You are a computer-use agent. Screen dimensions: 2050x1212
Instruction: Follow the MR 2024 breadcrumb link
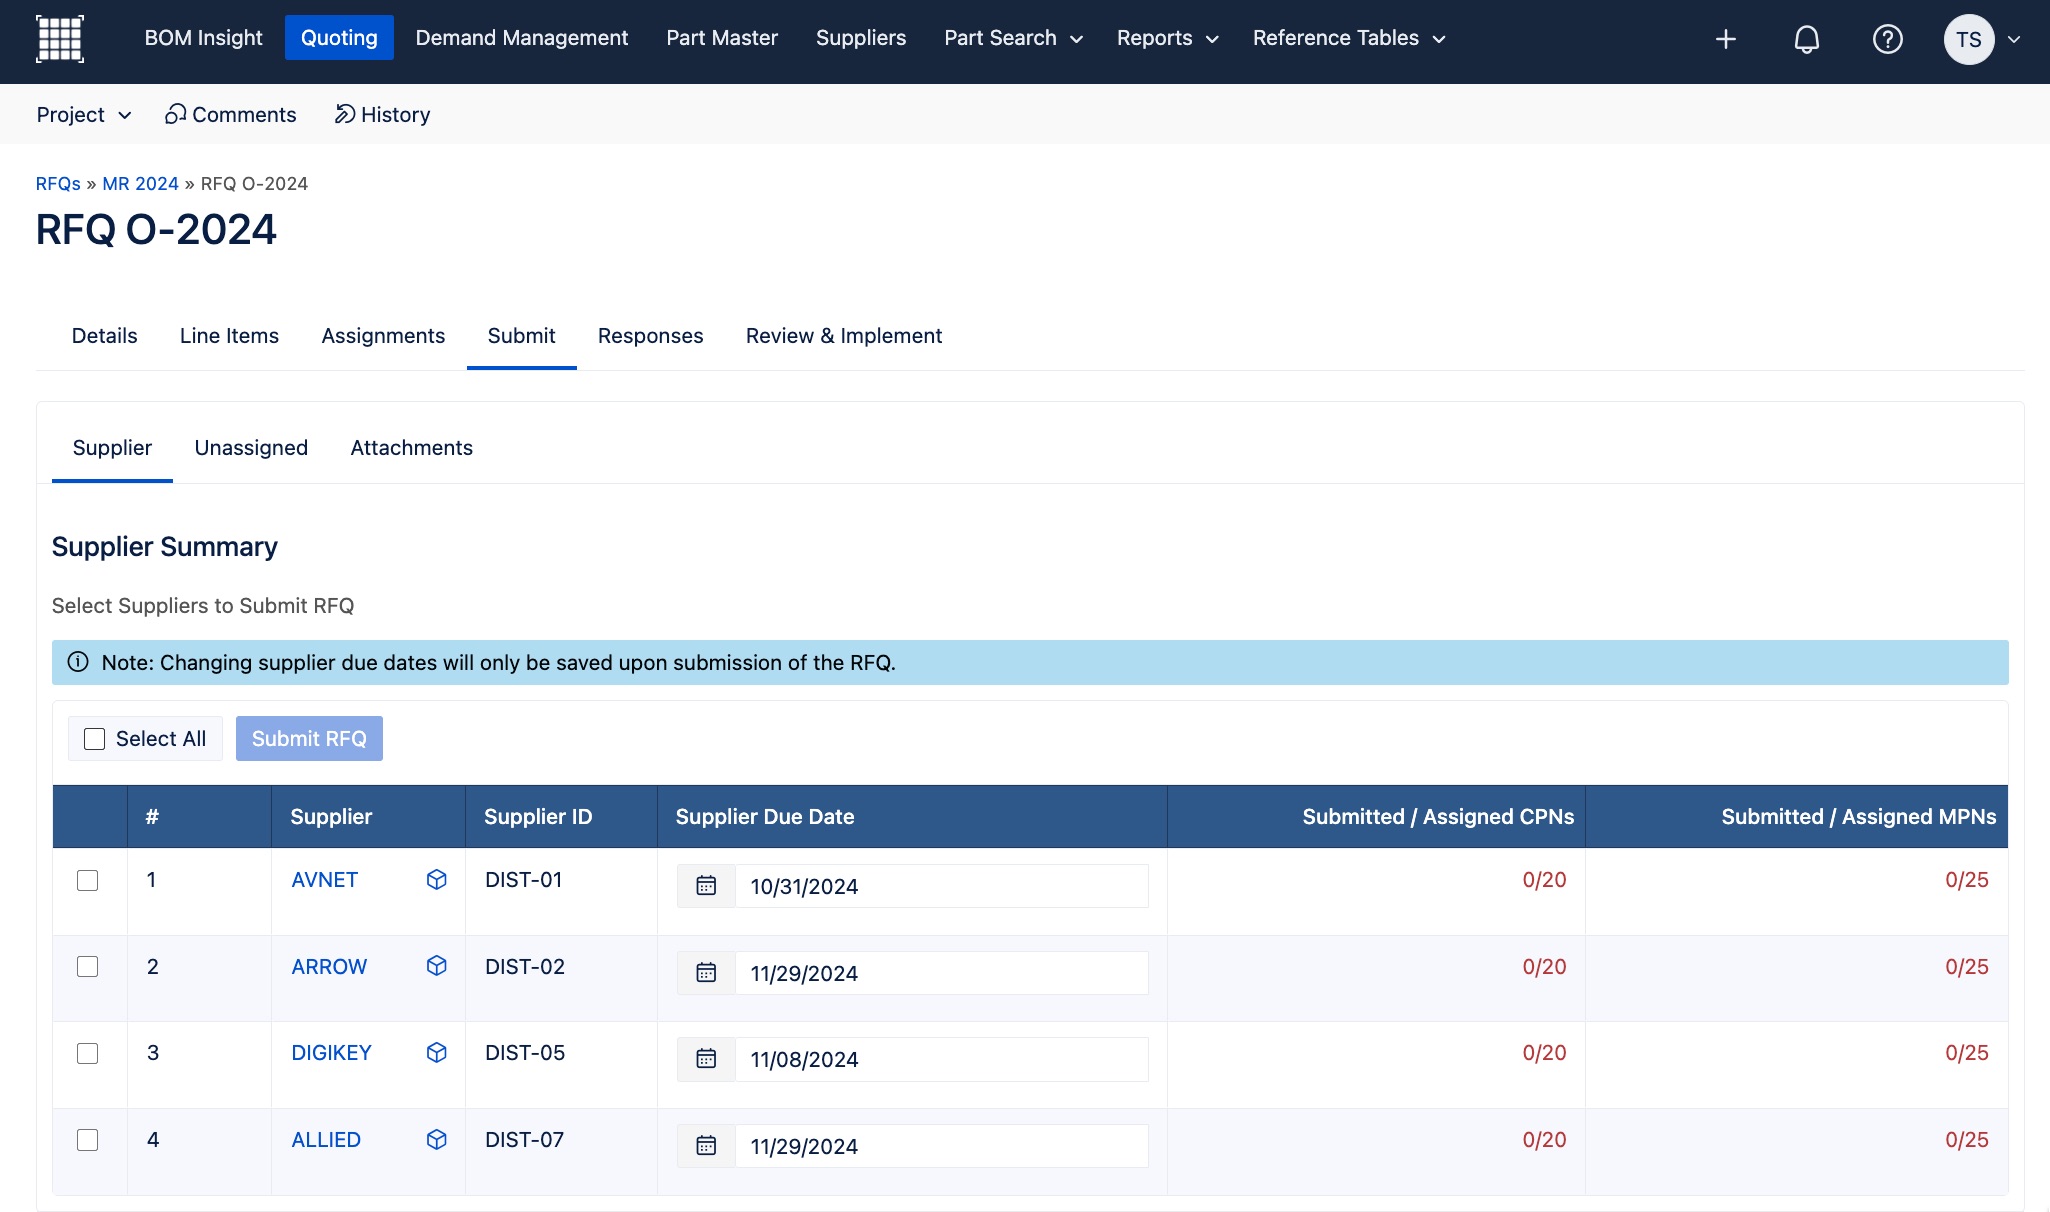[x=140, y=184]
